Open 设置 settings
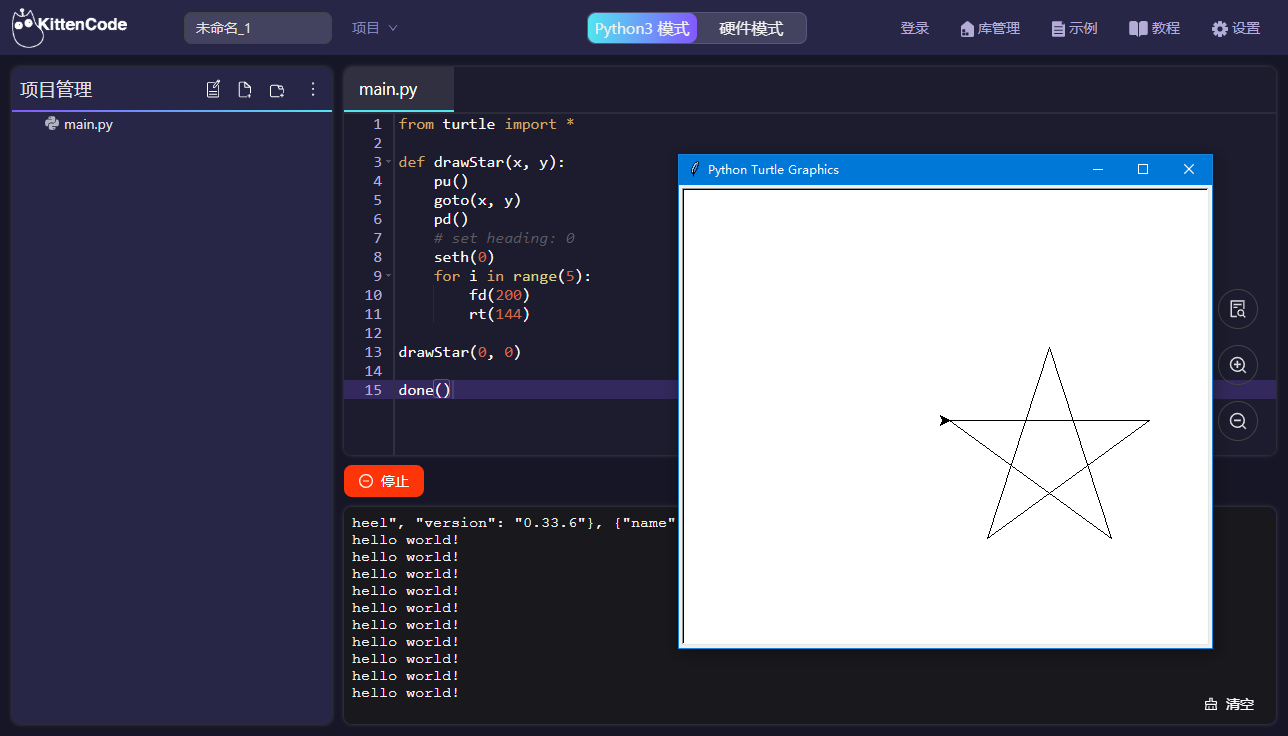 click(x=1236, y=28)
